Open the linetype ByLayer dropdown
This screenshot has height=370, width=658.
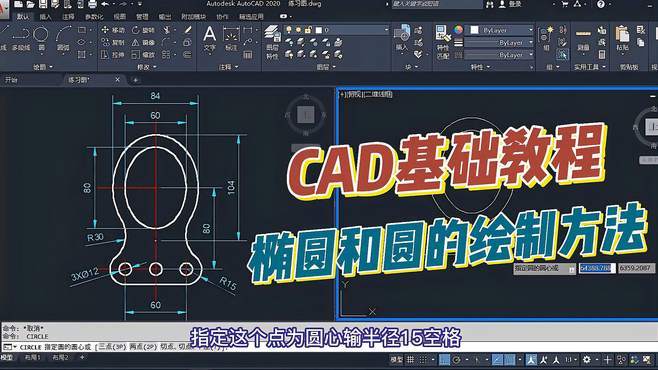(x=499, y=55)
